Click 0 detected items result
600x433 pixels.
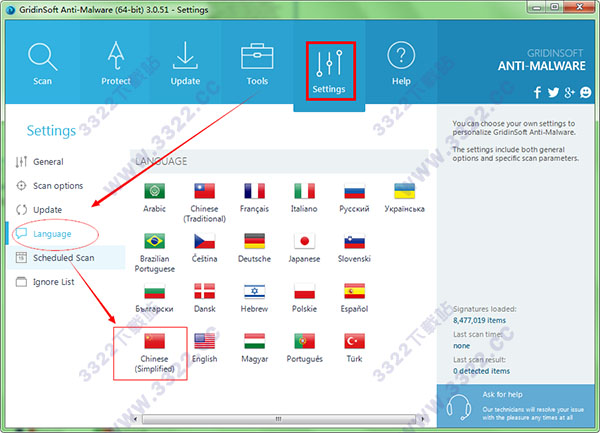pyautogui.click(x=481, y=371)
